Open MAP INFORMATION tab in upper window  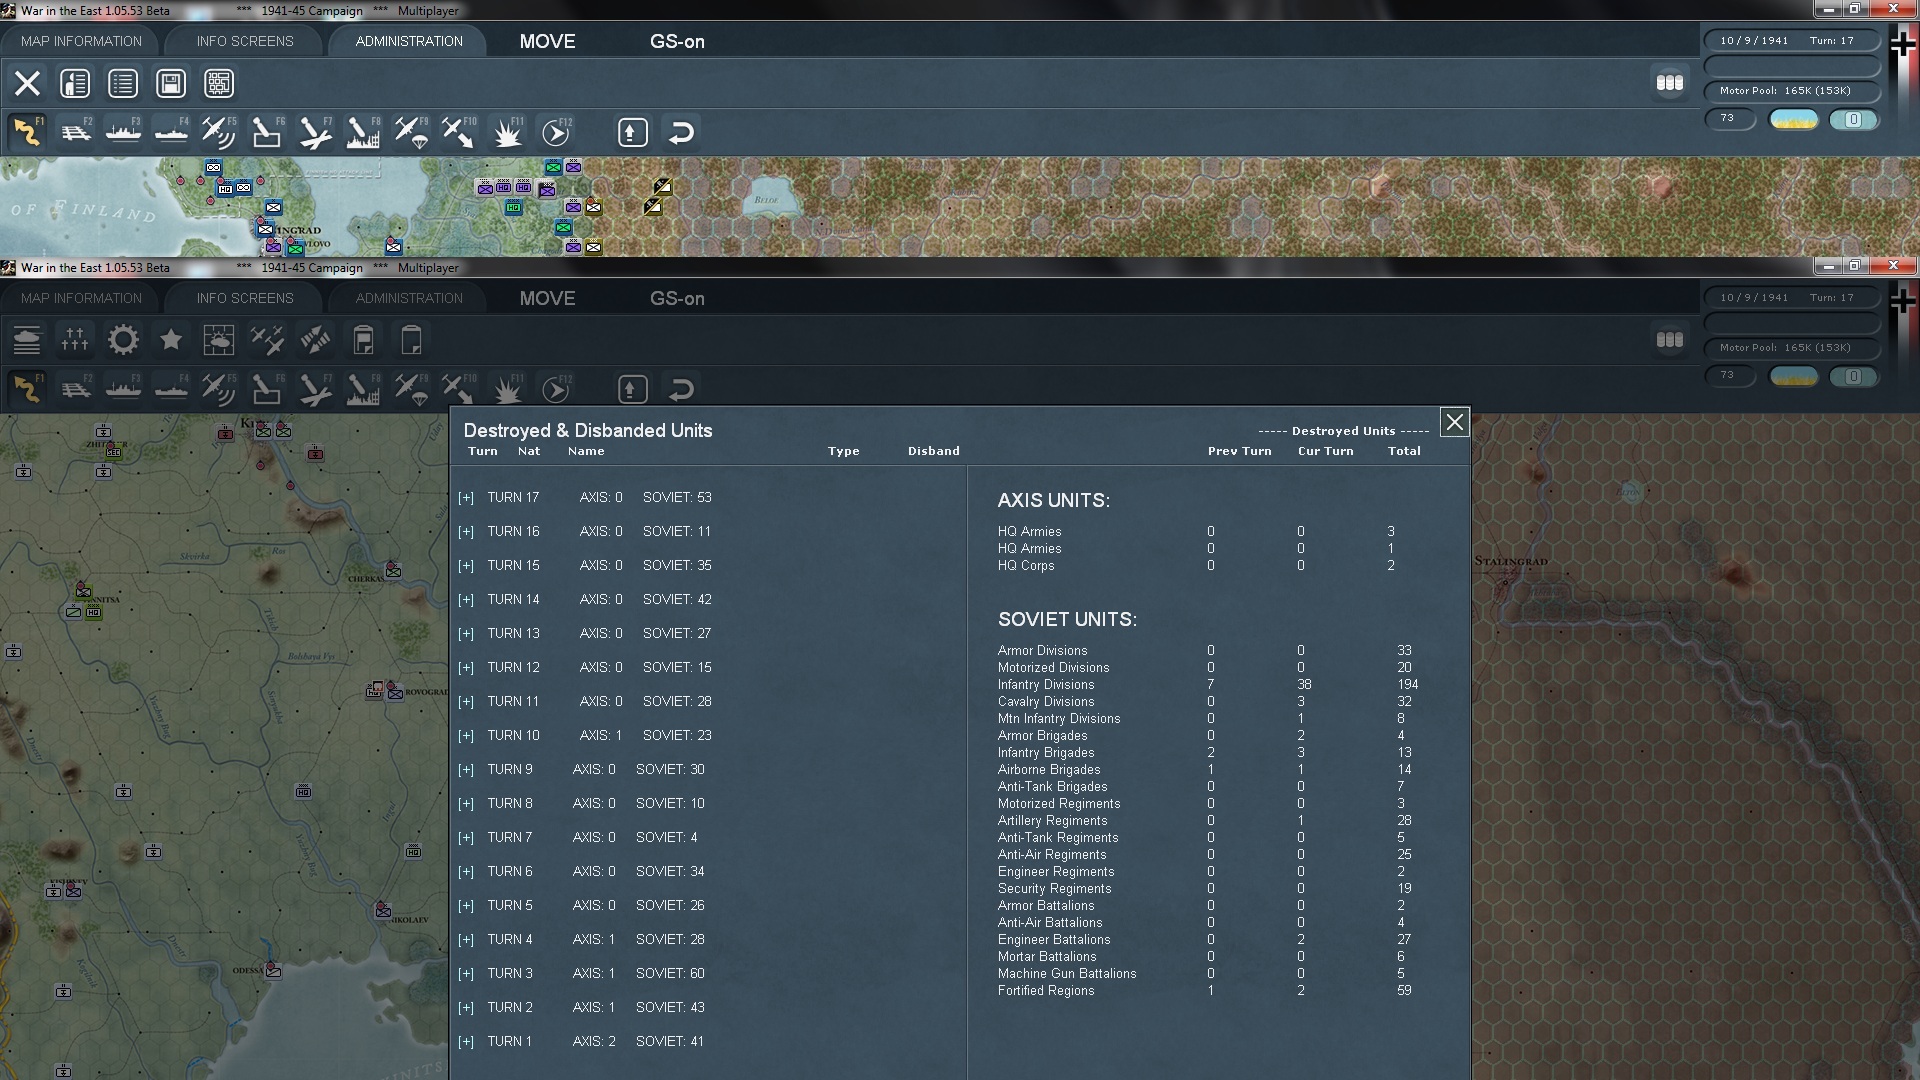point(81,41)
